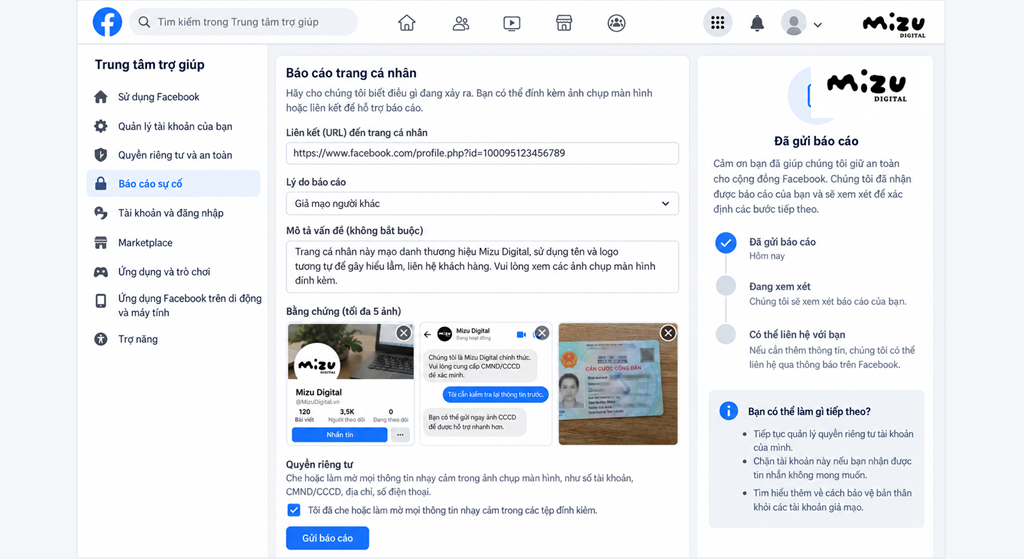Select 'Quản lý tài khoản của bạn'

coord(175,126)
